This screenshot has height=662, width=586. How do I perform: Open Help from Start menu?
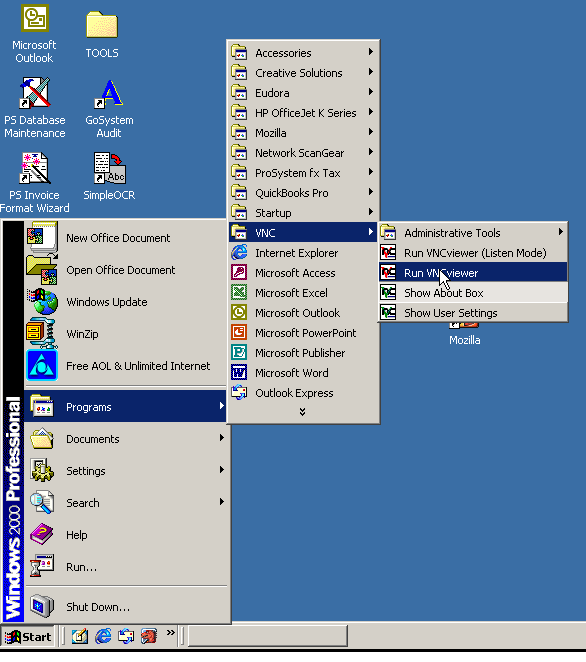[126, 534]
